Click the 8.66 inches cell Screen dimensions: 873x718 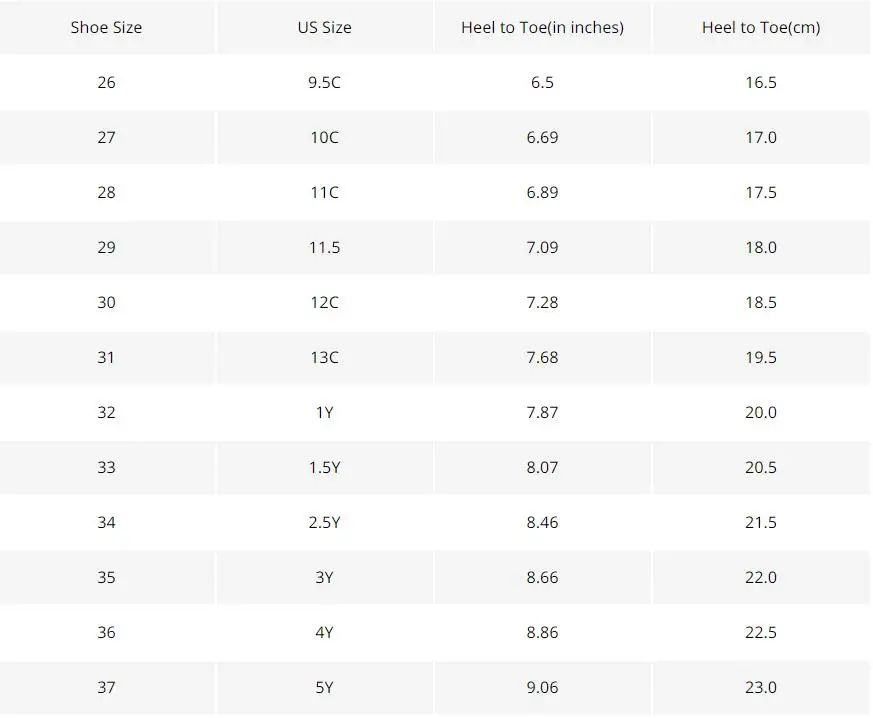click(x=542, y=577)
